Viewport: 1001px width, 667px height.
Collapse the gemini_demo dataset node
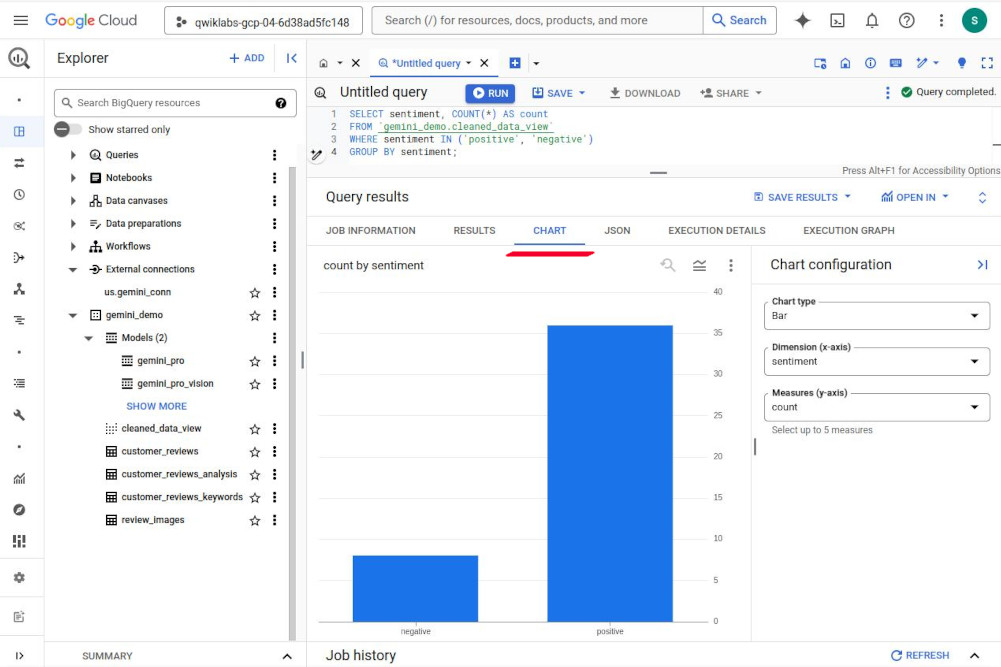73,315
